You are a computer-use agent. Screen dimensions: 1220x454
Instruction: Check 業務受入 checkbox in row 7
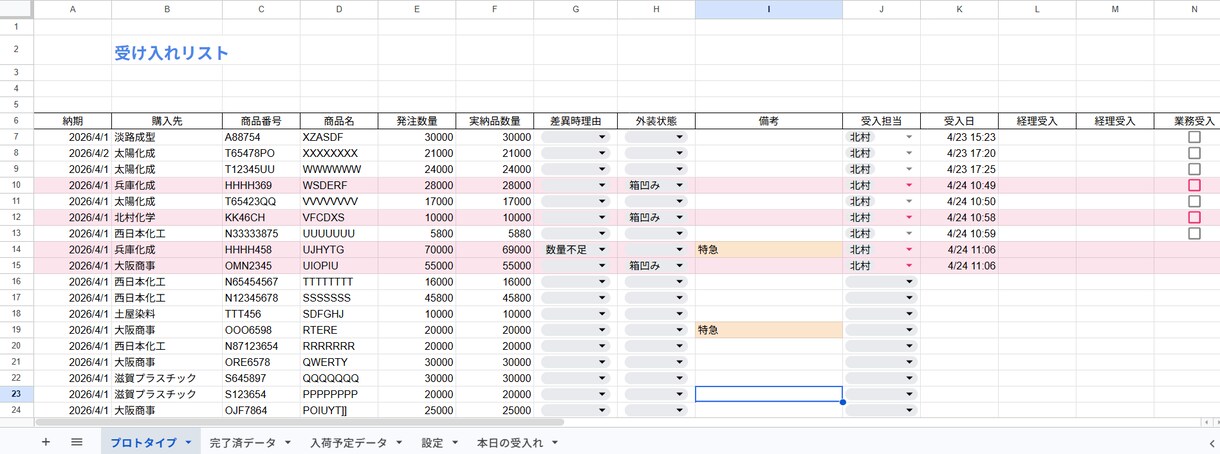click(1194, 137)
